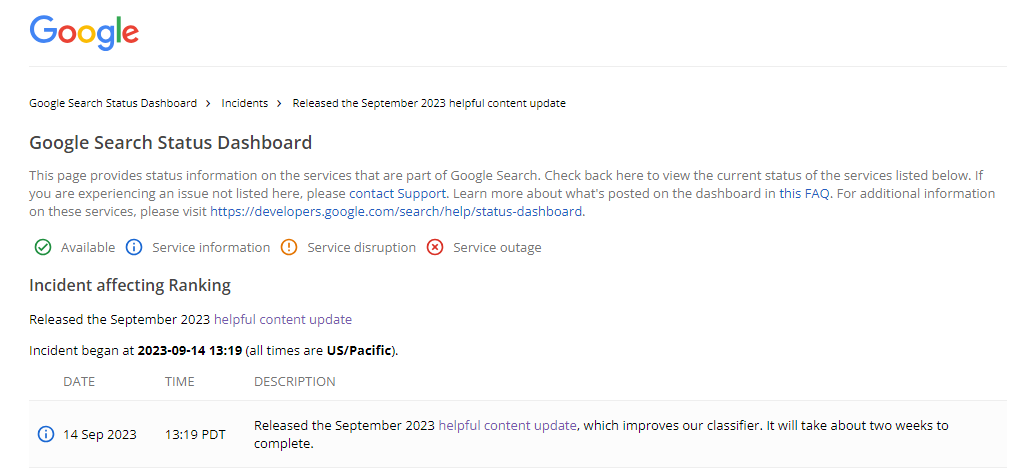Click chevron after Incidents breadcrumb
Image resolution: width=1024 pixels, height=474 pixels.
coord(280,103)
